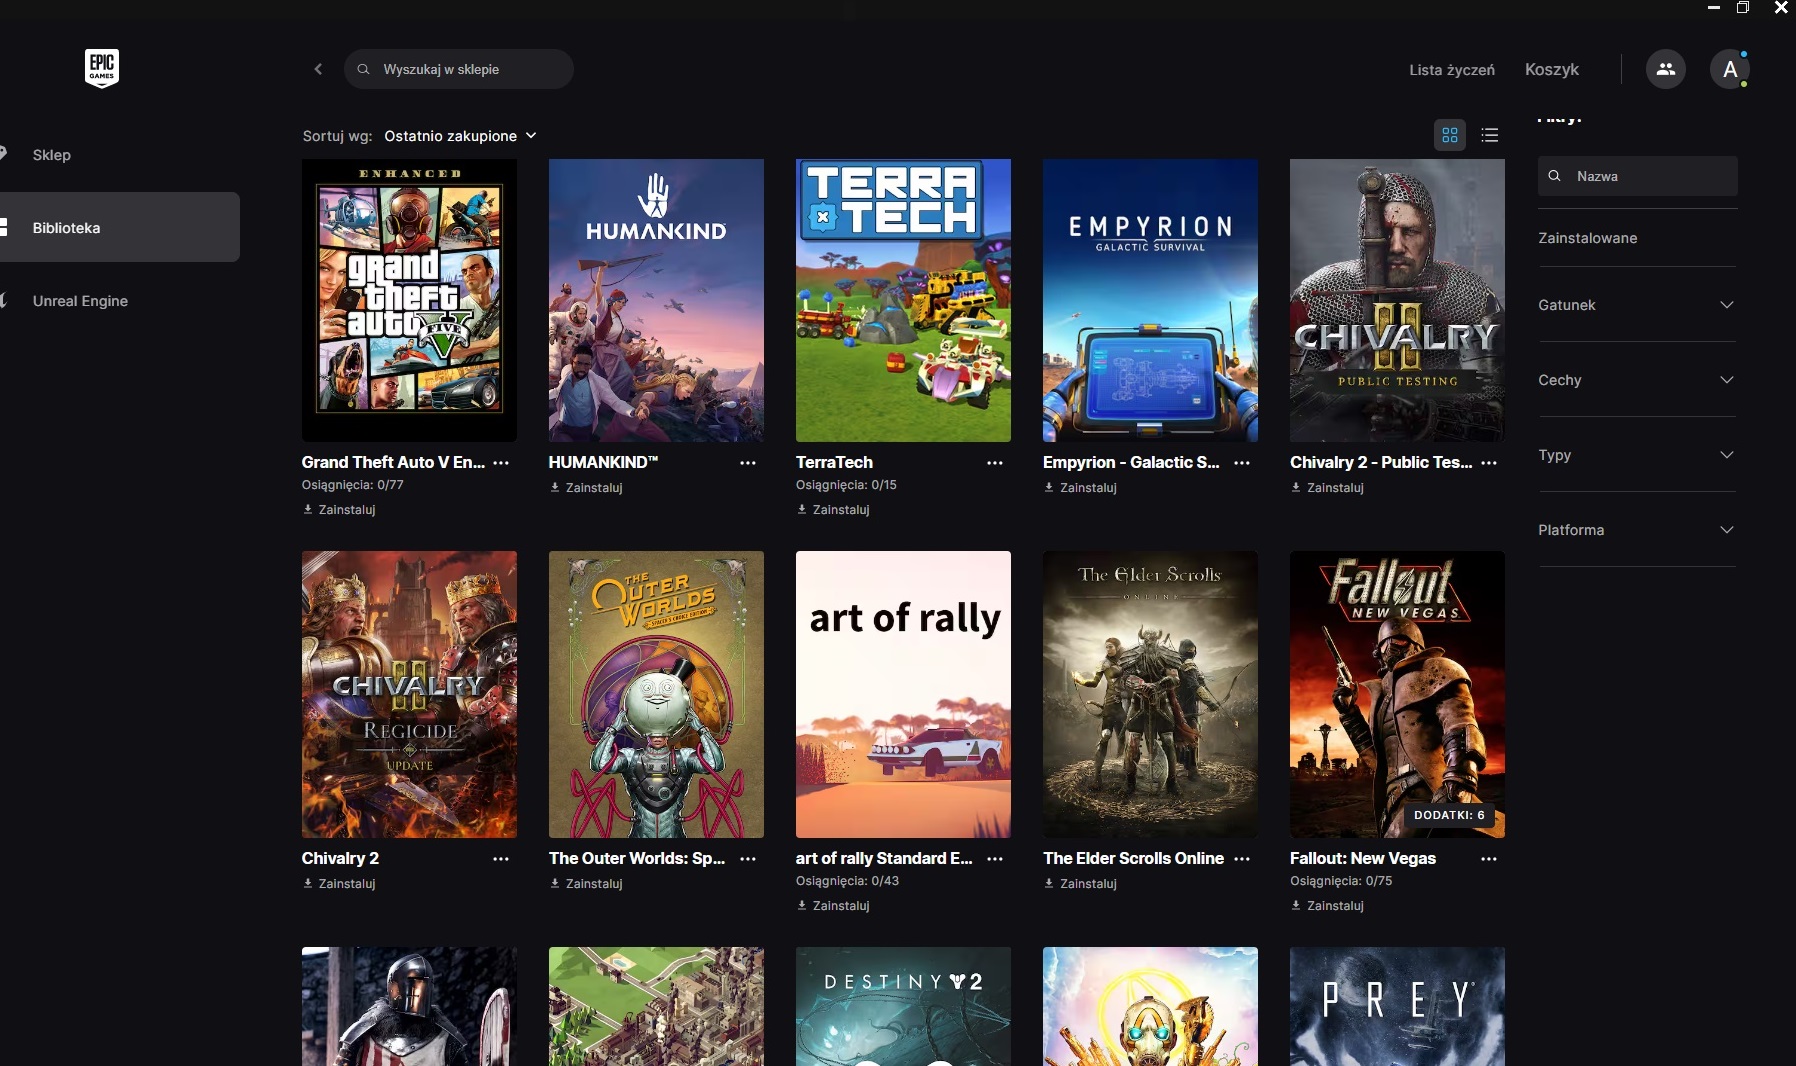
Task: Click Zainstaluj under Chivalry 2 Public Testing
Action: pyautogui.click(x=1328, y=488)
